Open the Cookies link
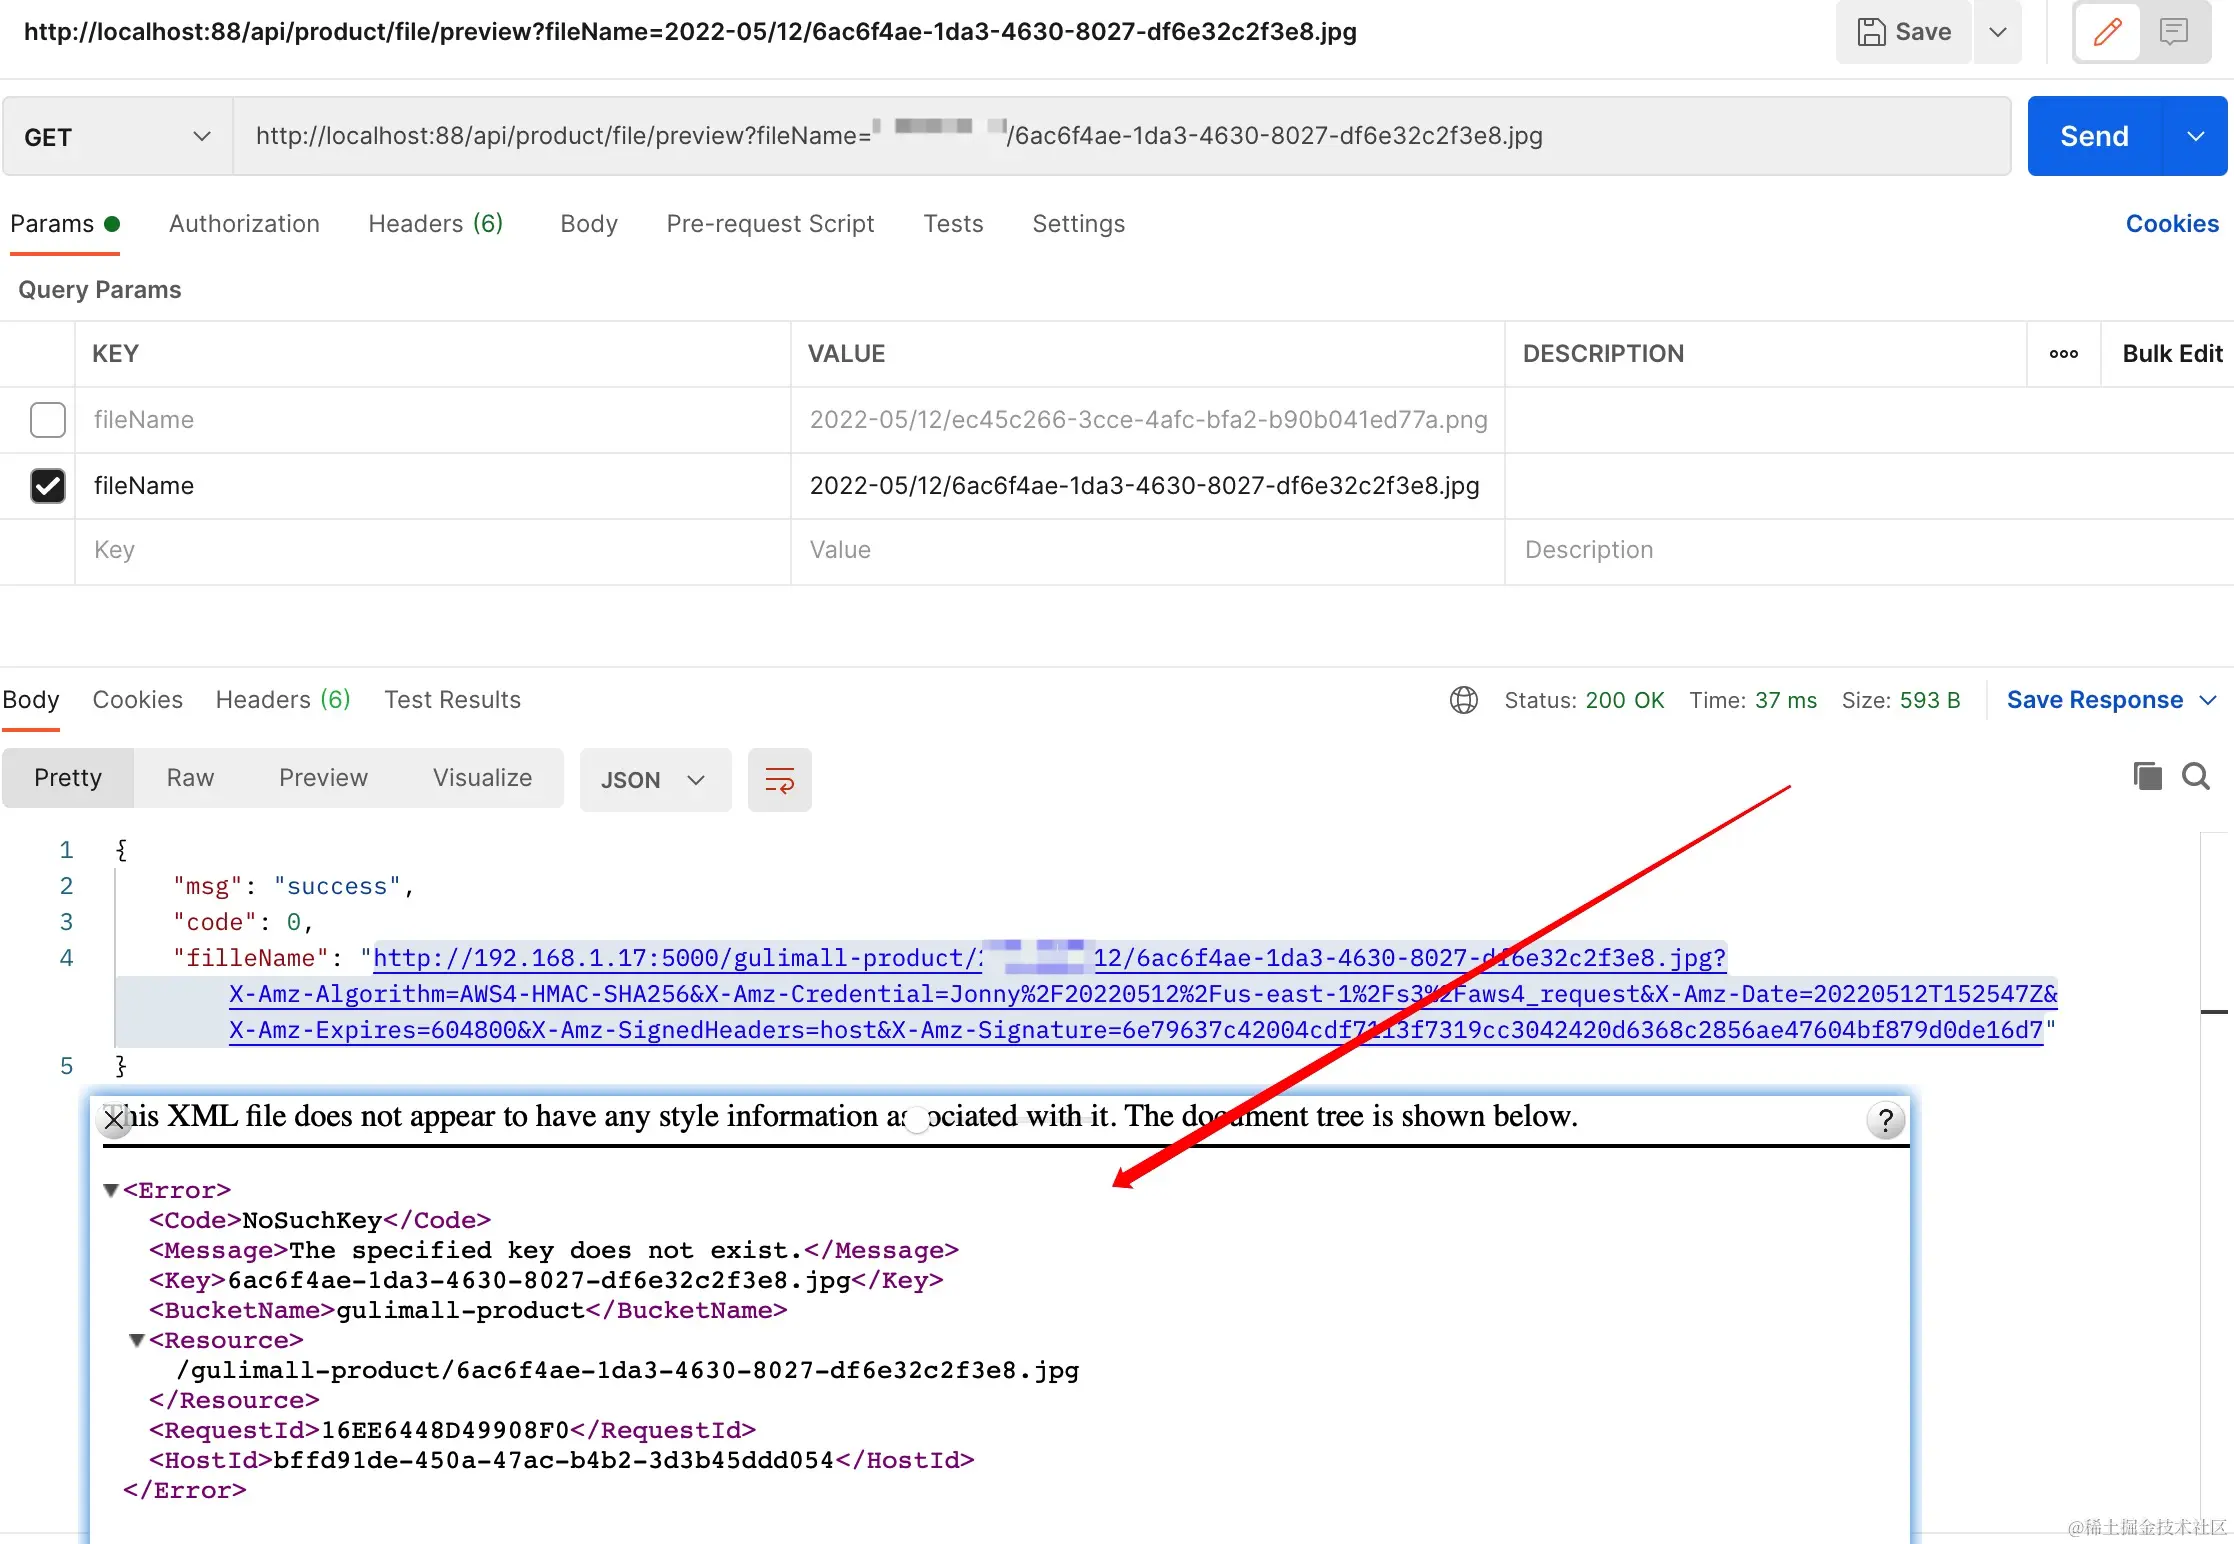Screen dimensions: 2234x1544 pyautogui.click(x=2171, y=224)
